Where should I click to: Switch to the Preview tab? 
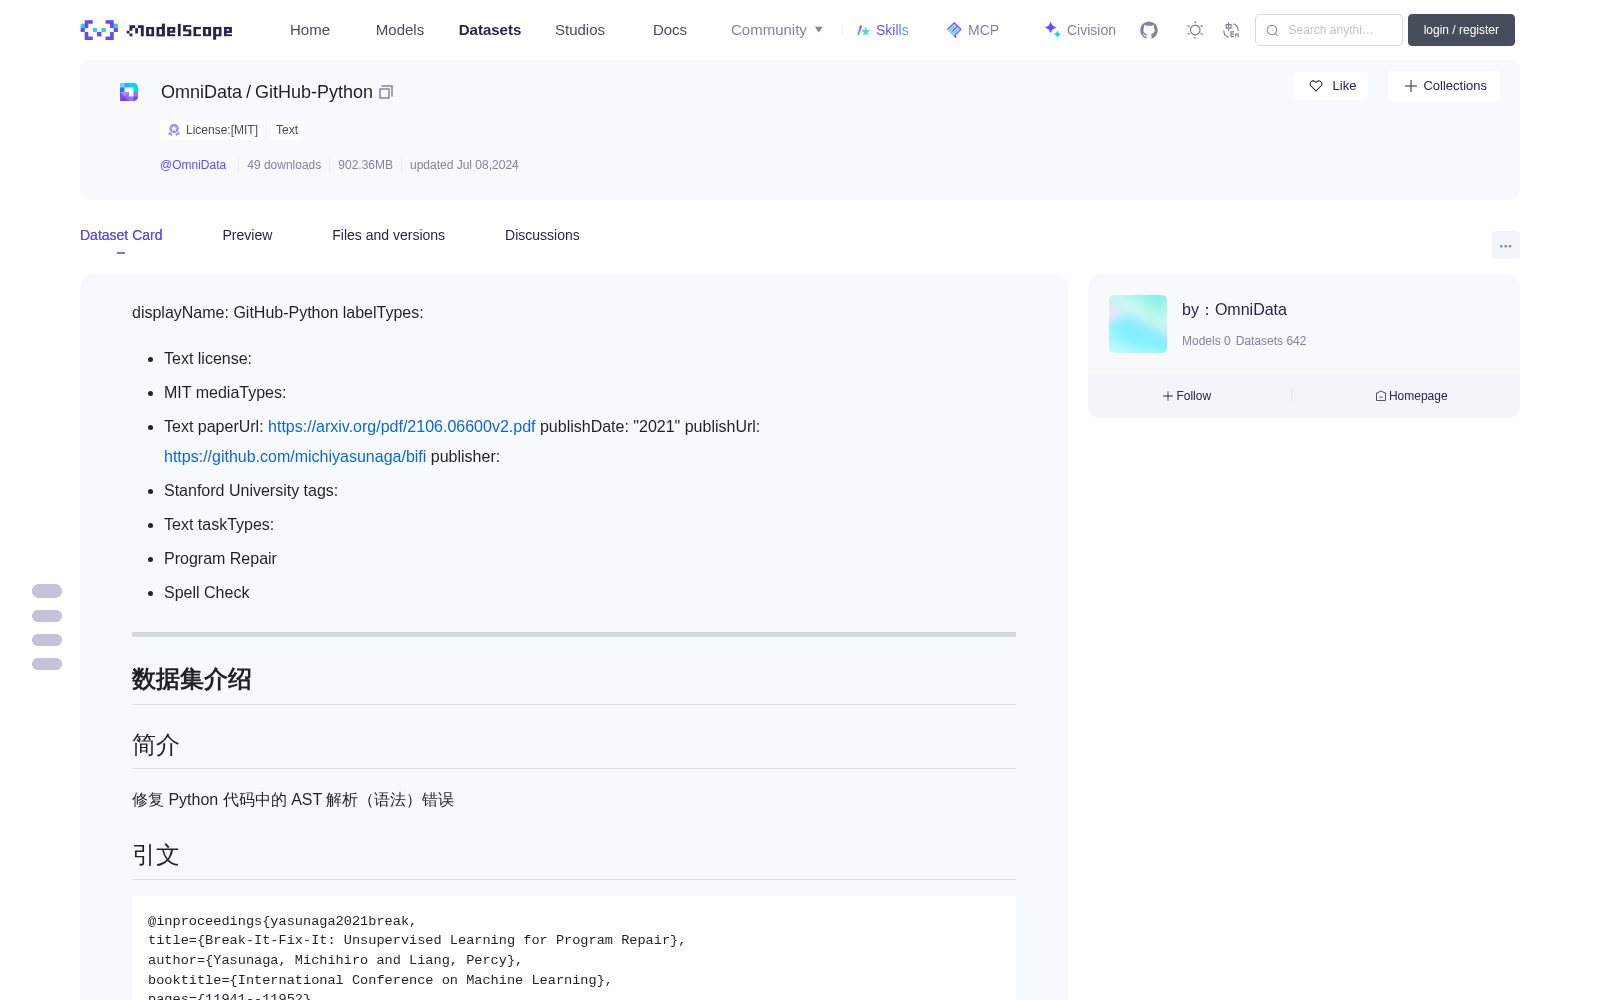(247, 235)
